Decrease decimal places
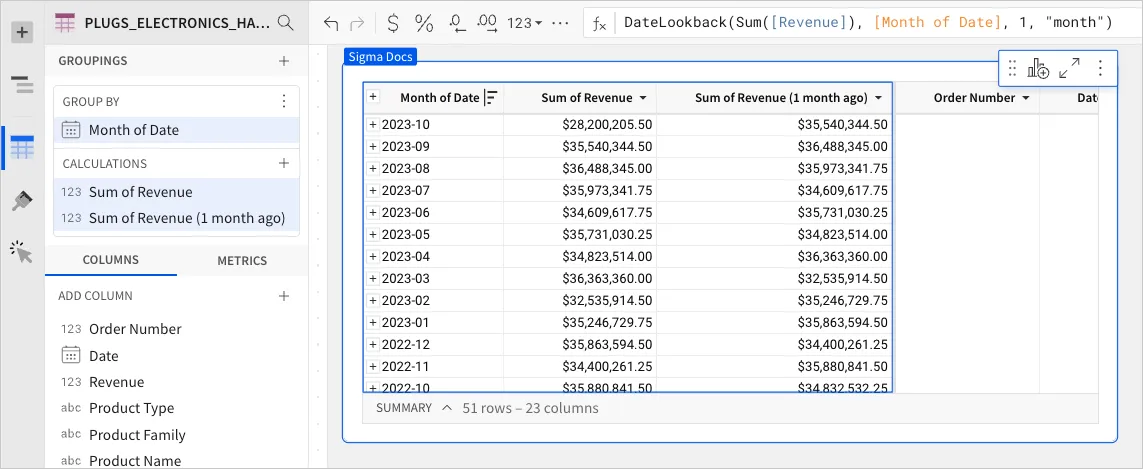 (457, 23)
